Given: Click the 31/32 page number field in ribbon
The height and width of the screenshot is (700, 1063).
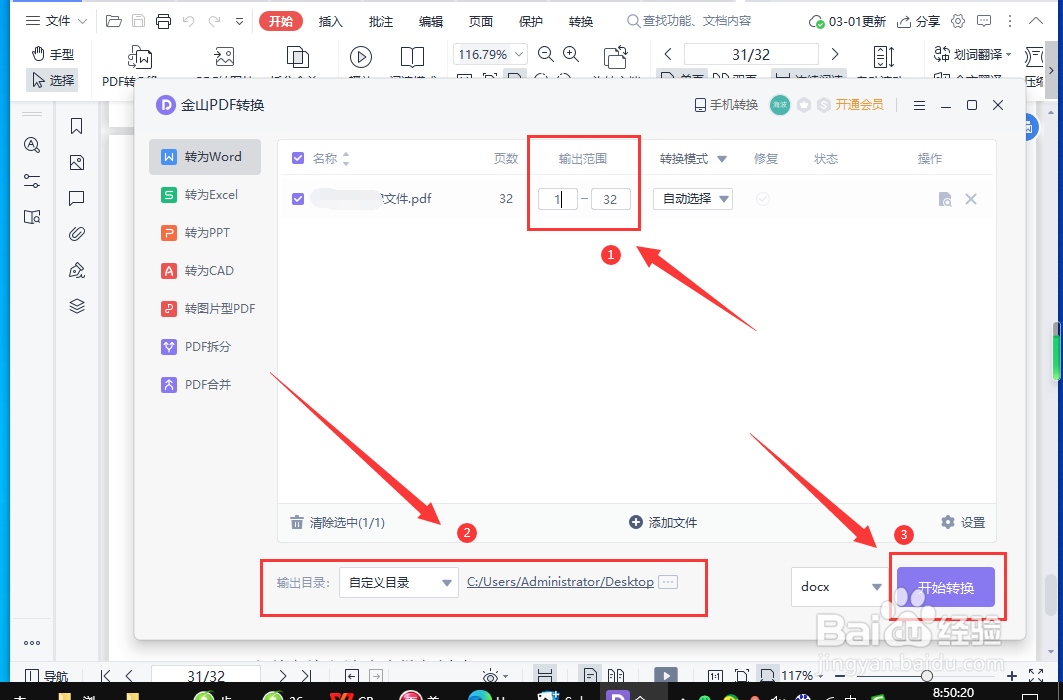Looking at the screenshot, I should (751, 54).
